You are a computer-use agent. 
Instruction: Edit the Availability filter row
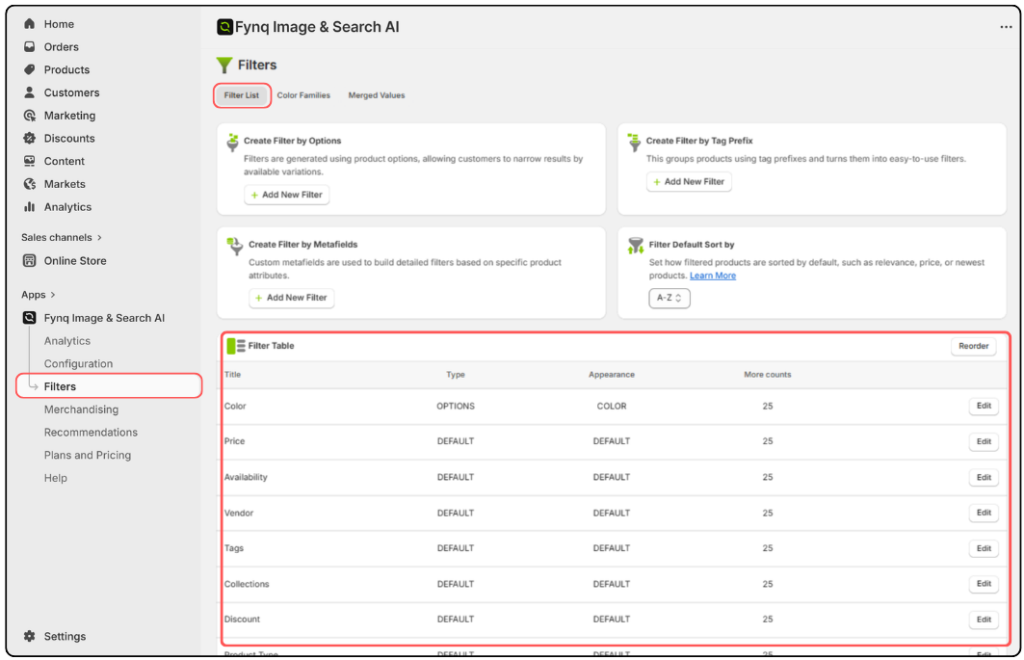(984, 477)
